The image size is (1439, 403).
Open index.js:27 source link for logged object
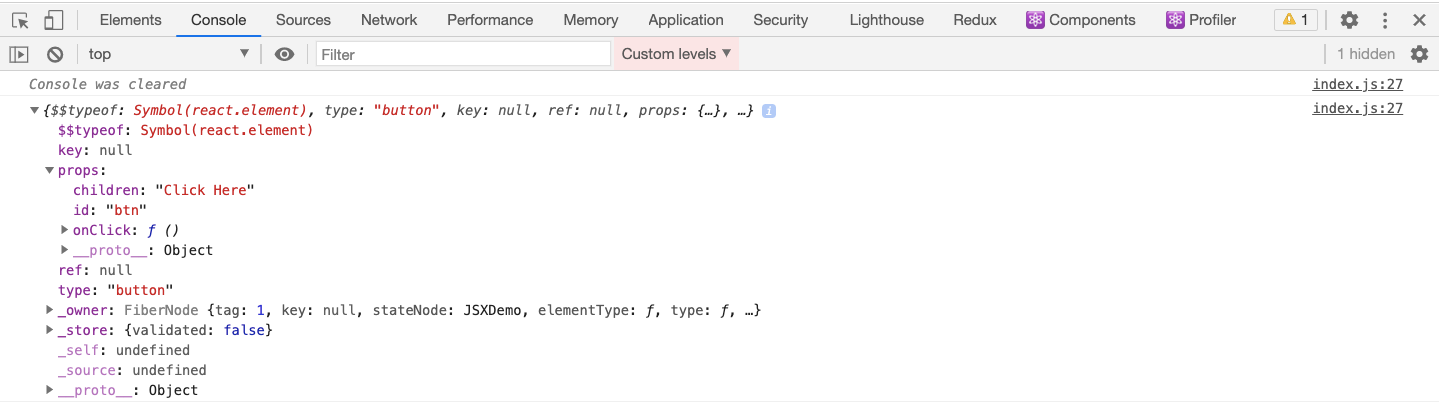(x=1357, y=108)
